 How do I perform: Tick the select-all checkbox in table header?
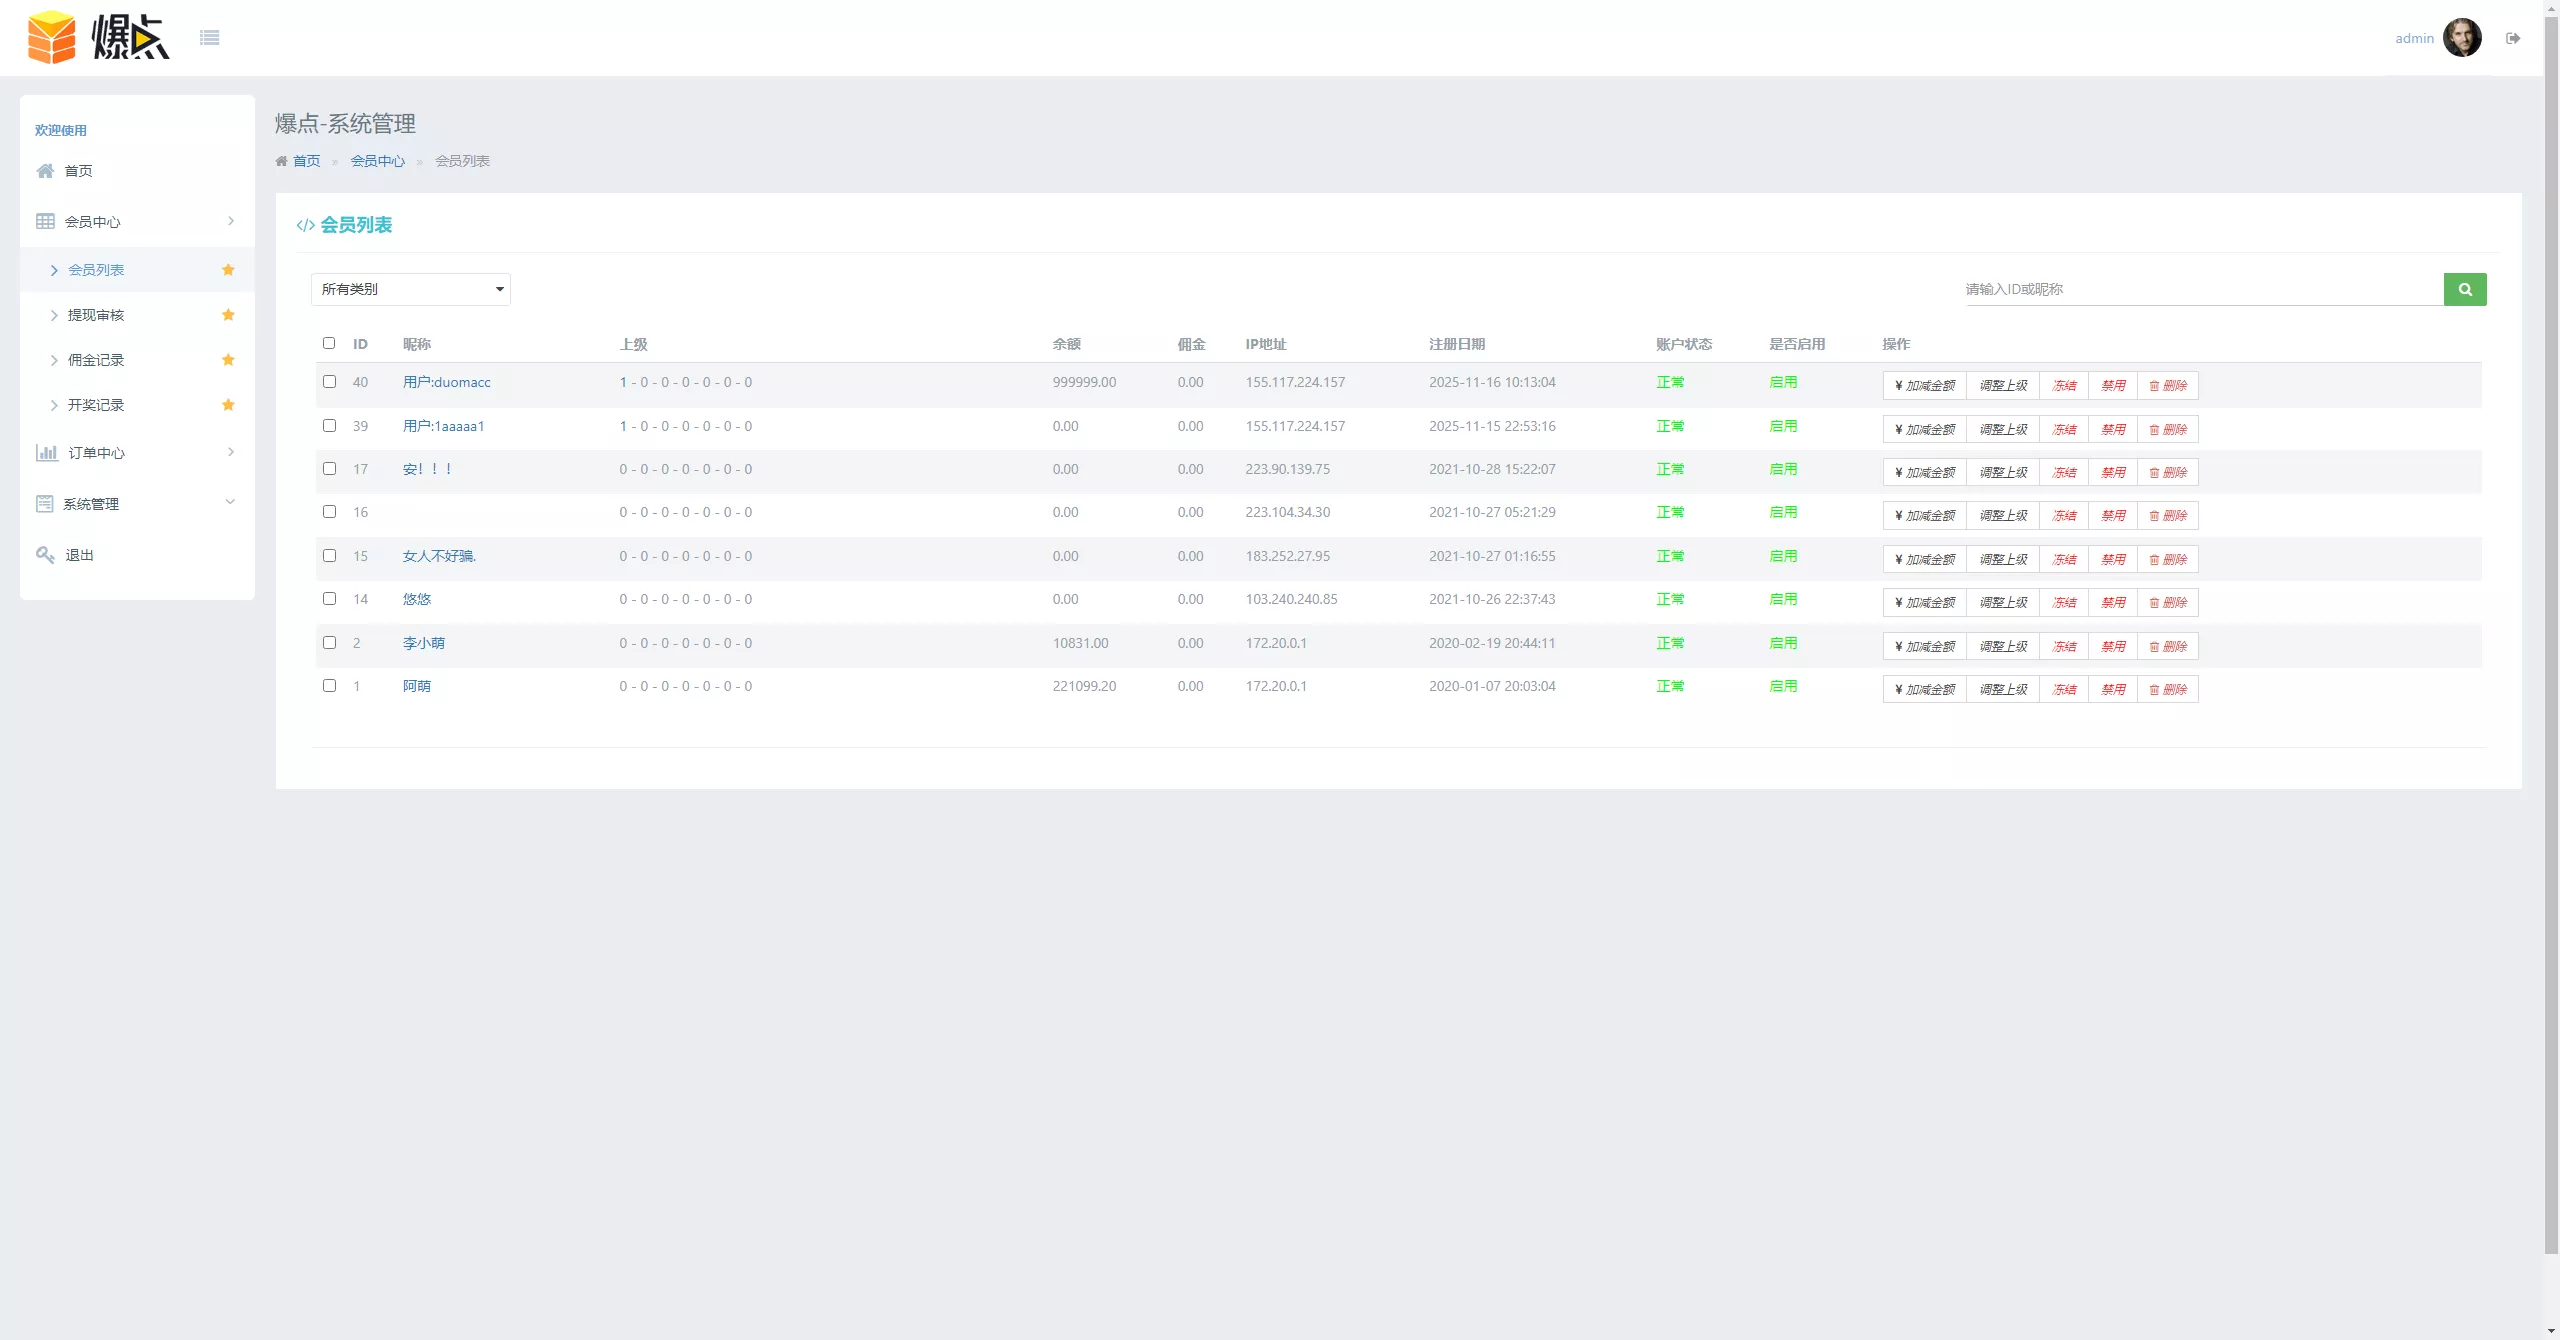329,343
